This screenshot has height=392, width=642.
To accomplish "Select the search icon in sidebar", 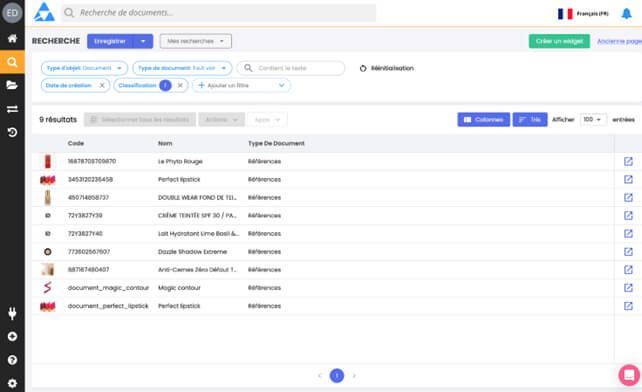I will point(12,62).
